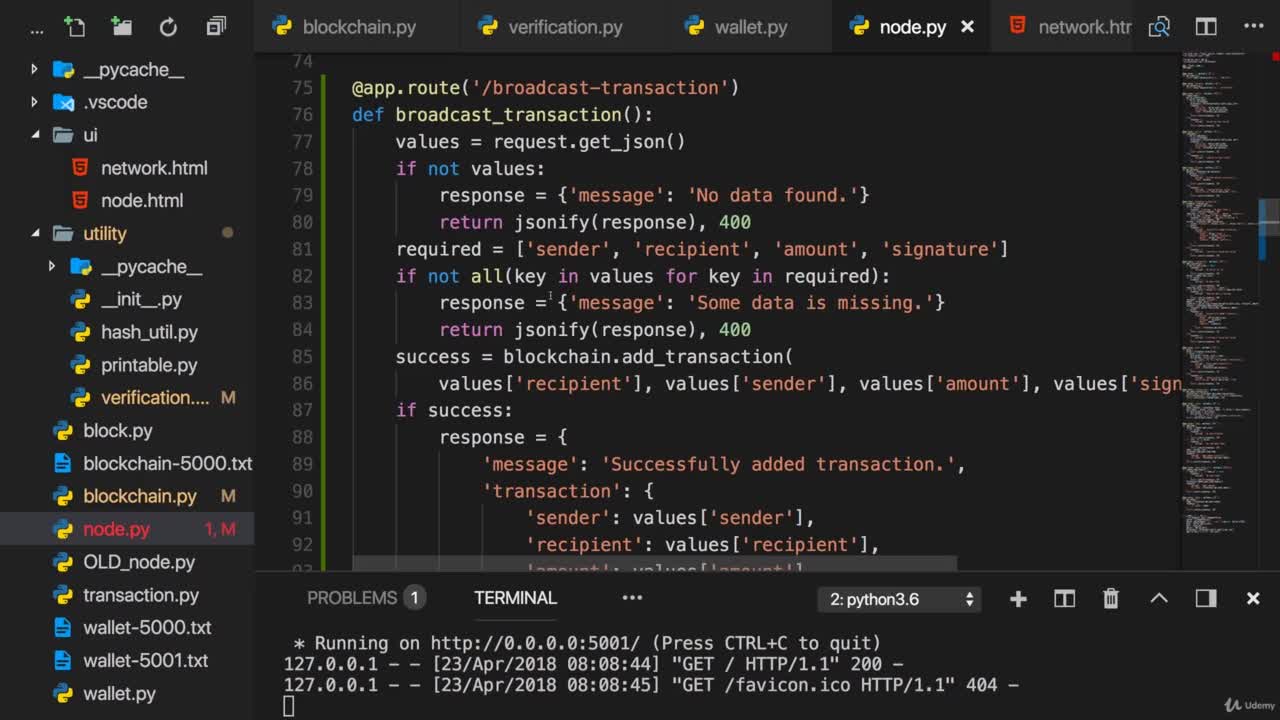Collapse the ui folder
Image resolution: width=1280 pixels, height=720 pixels.
coord(35,135)
